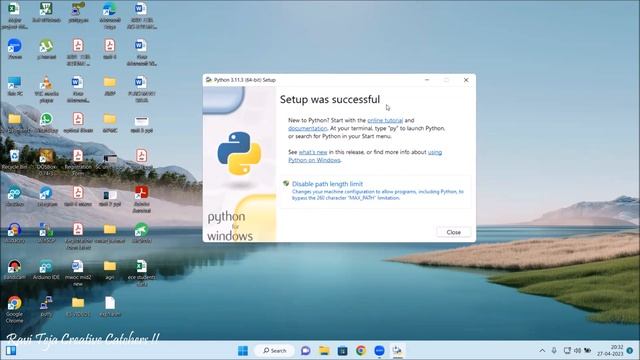640x360 pixels.
Task: Click the Close button in Python Setup
Action: 453,232
